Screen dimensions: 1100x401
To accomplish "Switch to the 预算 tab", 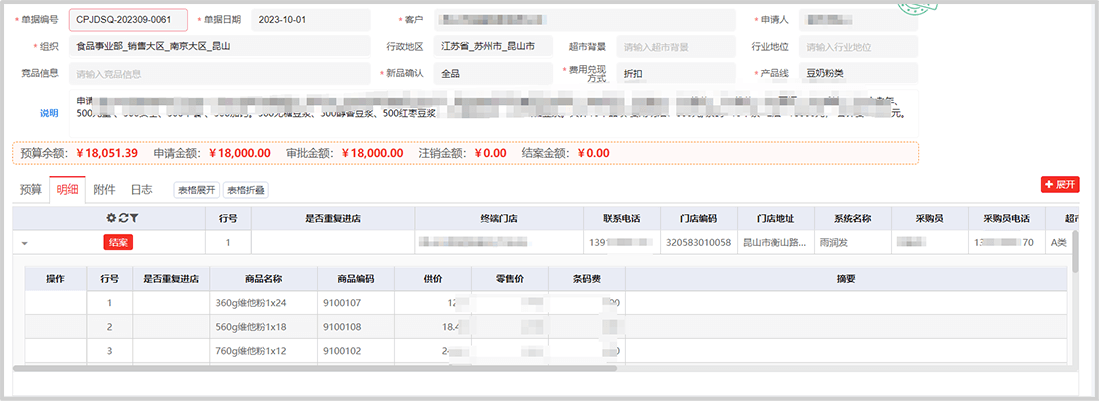I will tap(31, 189).
